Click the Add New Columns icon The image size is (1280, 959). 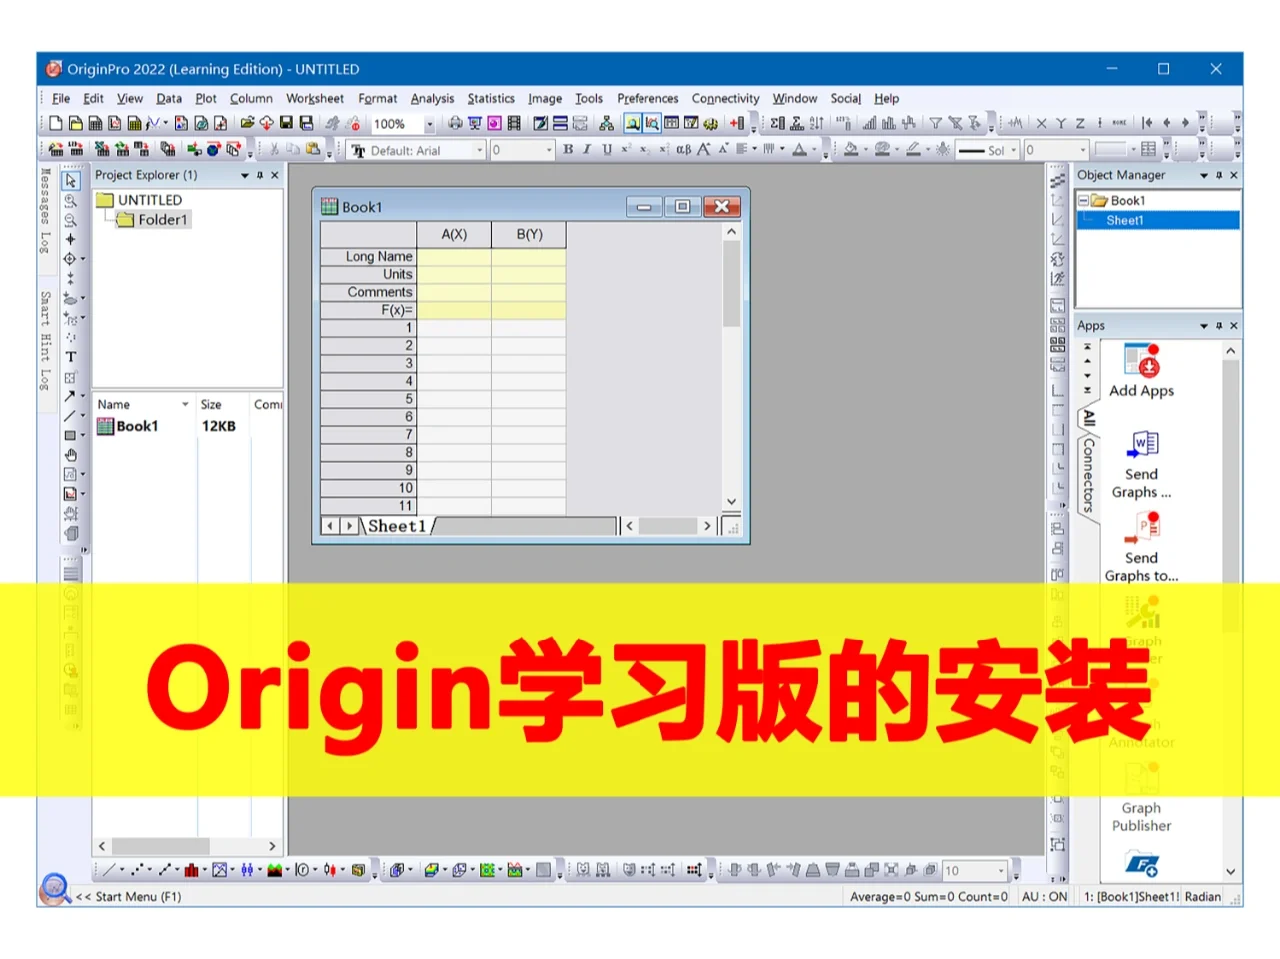(x=737, y=123)
